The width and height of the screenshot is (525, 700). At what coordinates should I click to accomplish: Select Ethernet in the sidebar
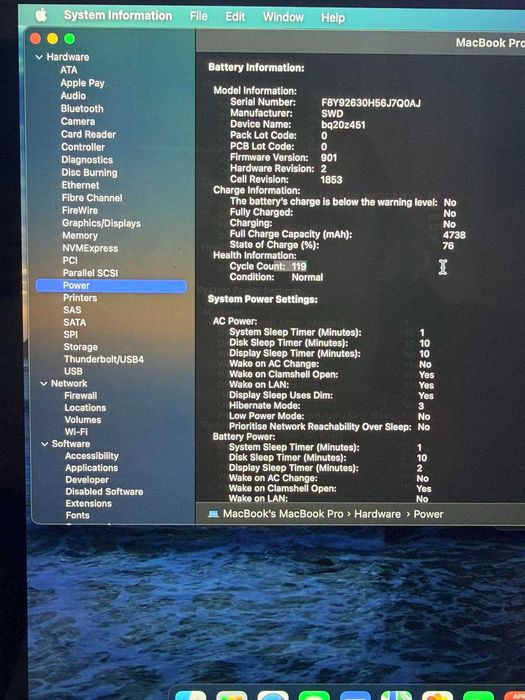click(80, 185)
